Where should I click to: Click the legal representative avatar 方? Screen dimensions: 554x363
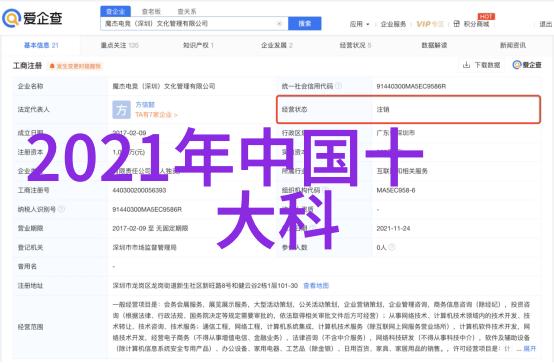point(121,110)
